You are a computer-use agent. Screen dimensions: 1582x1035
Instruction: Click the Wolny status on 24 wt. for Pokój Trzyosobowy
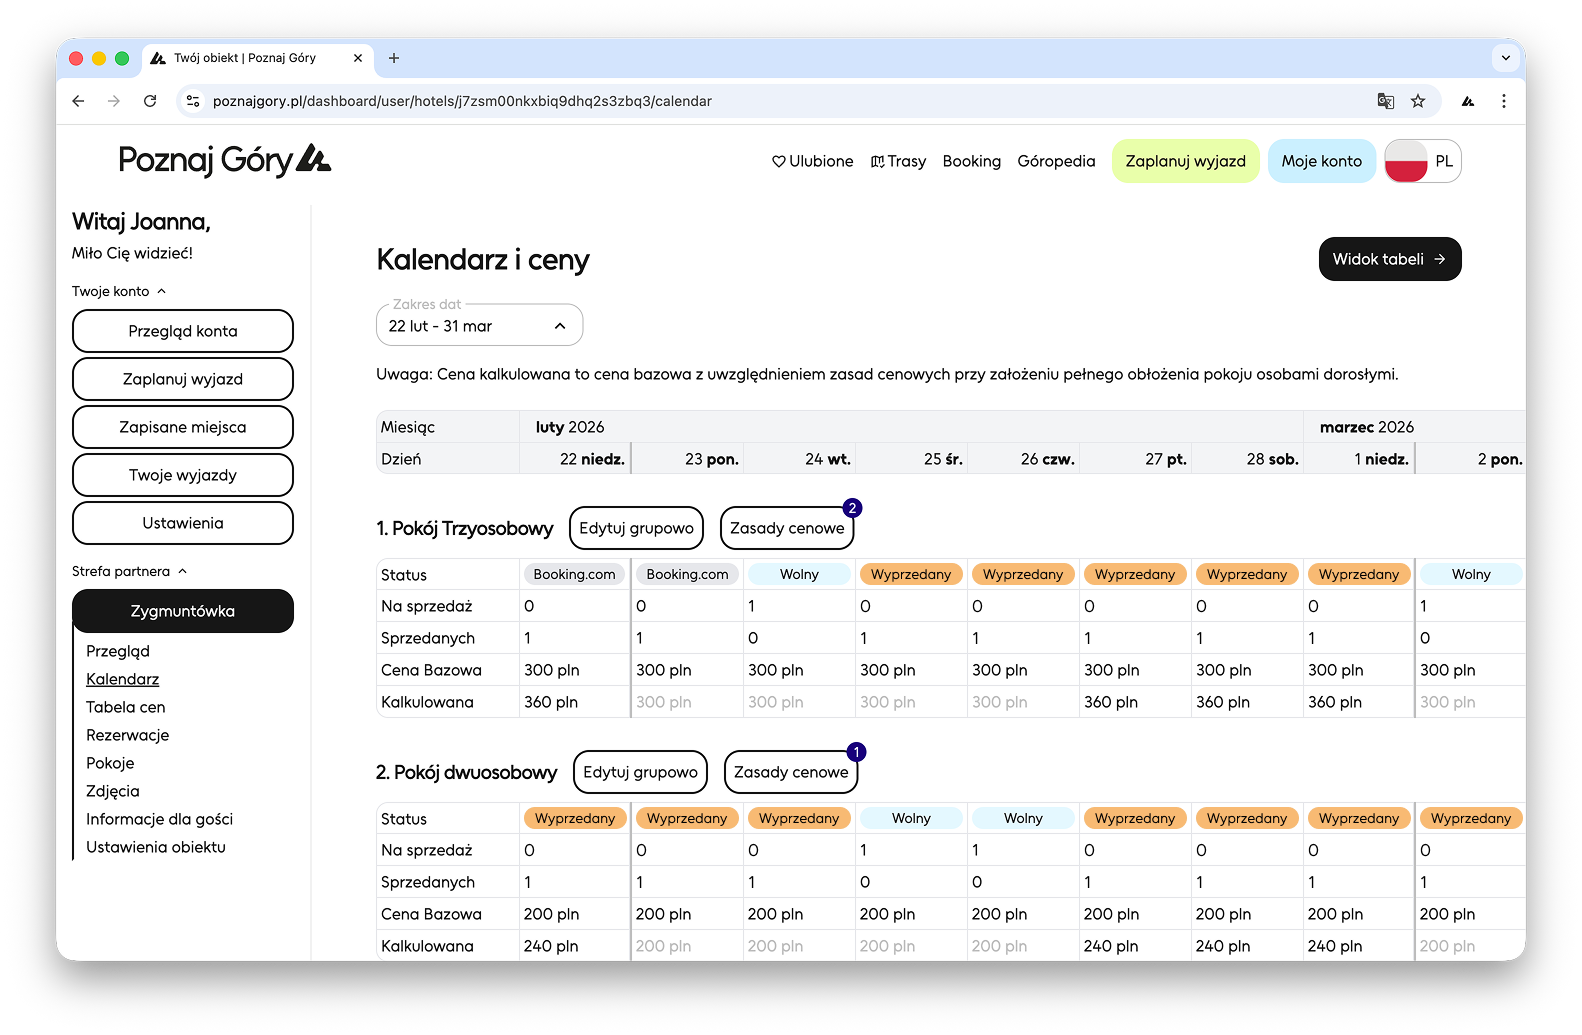(799, 574)
